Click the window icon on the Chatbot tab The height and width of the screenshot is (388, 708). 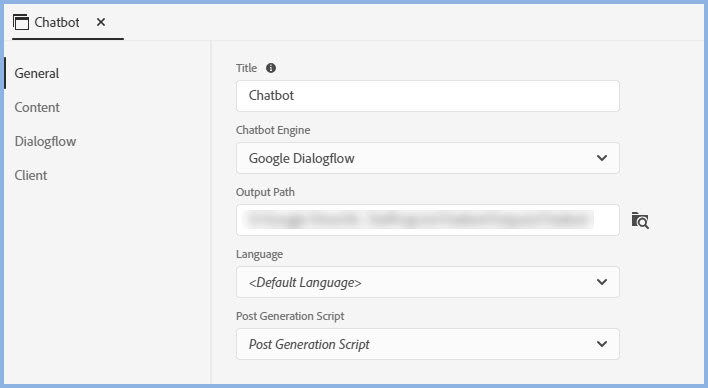click(x=21, y=22)
